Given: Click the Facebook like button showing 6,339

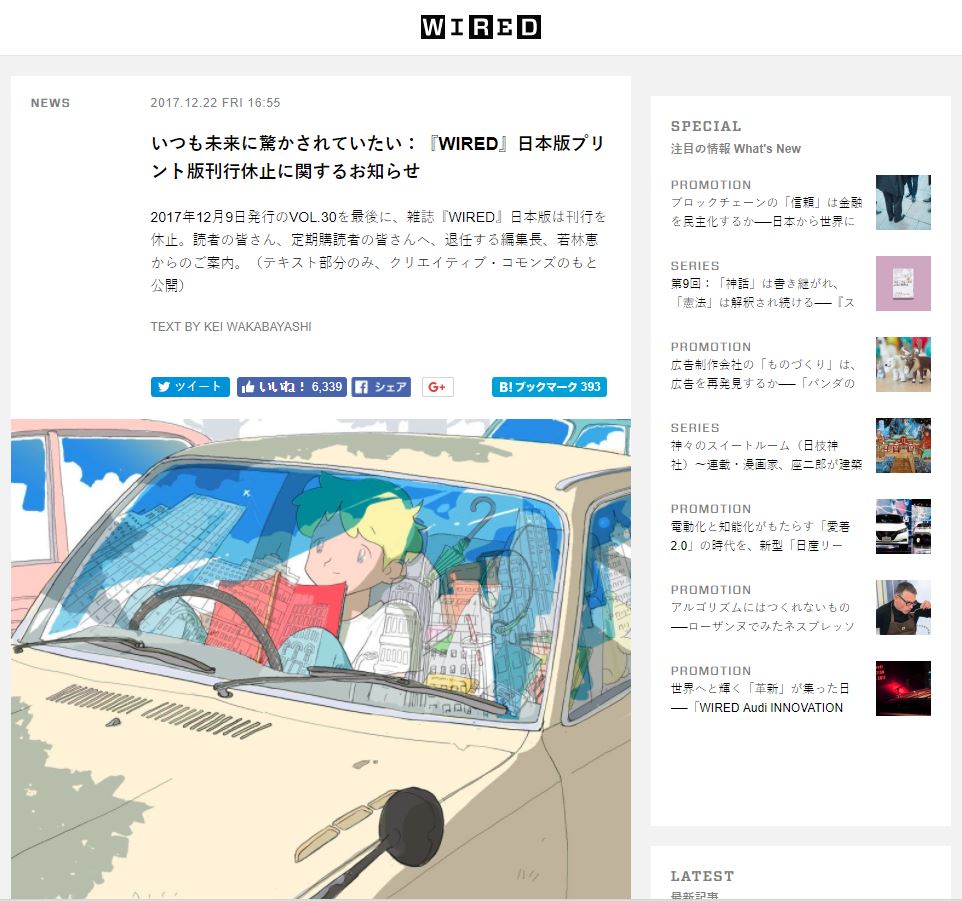Looking at the screenshot, I should 292,387.
